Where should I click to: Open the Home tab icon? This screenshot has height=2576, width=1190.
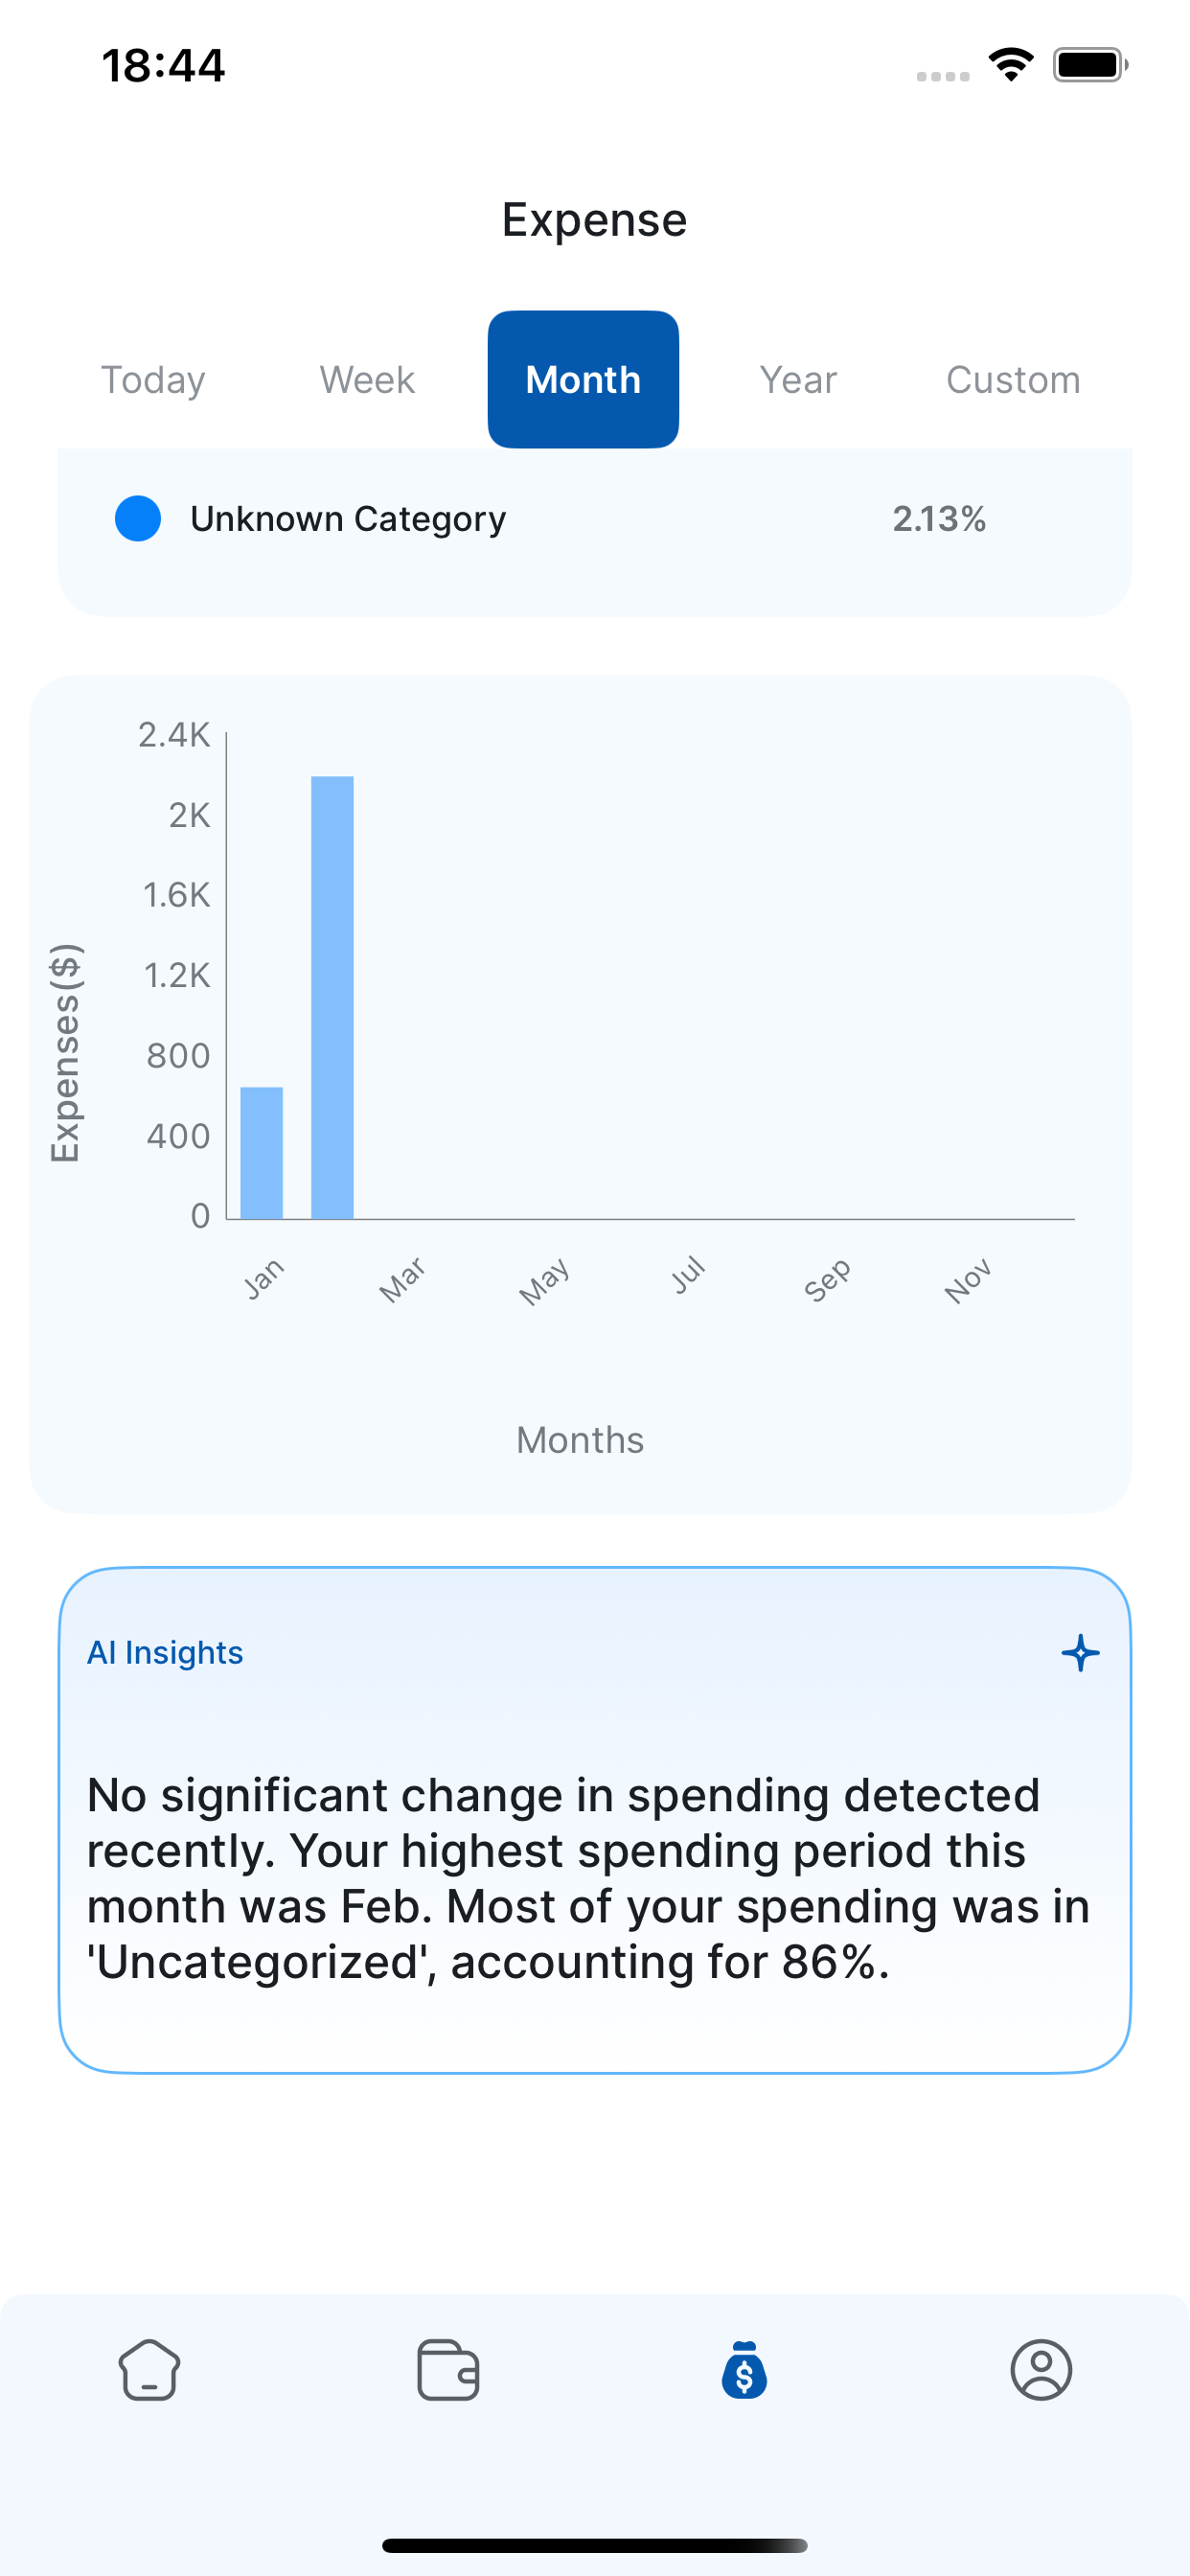tap(149, 2369)
